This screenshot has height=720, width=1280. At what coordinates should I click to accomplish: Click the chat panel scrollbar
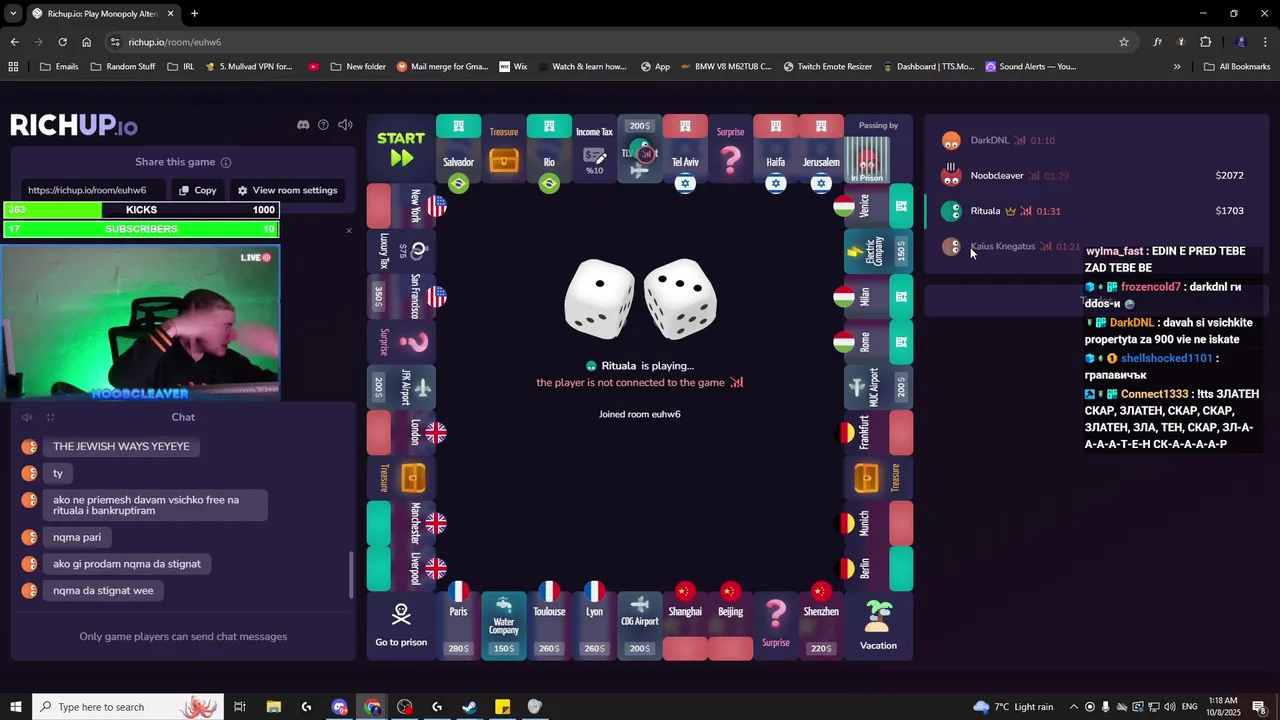point(350,574)
